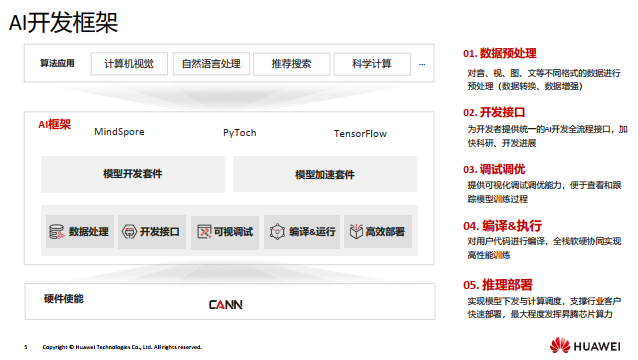Viewport: 638px width, 360px height.
Task: Select the 推荐搜索 box
Action: pos(291,64)
